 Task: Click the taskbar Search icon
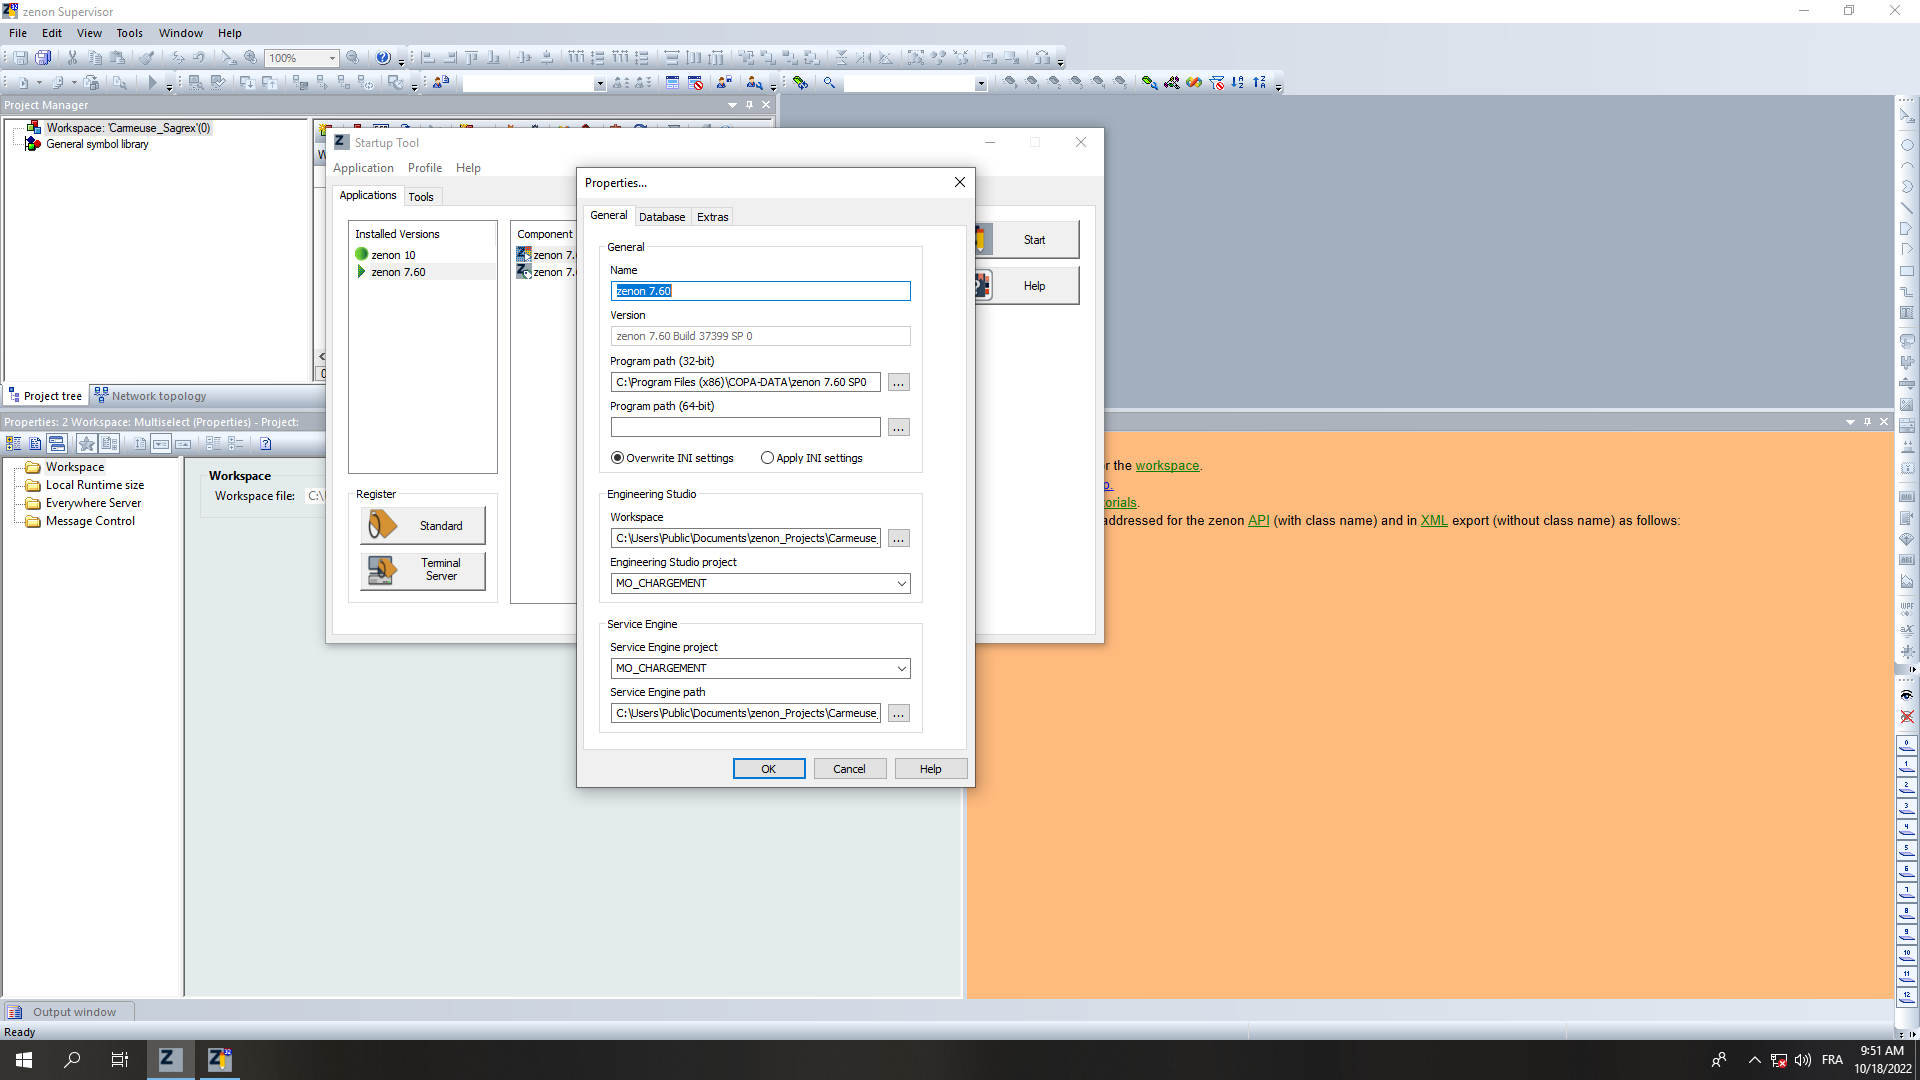click(x=72, y=1059)
